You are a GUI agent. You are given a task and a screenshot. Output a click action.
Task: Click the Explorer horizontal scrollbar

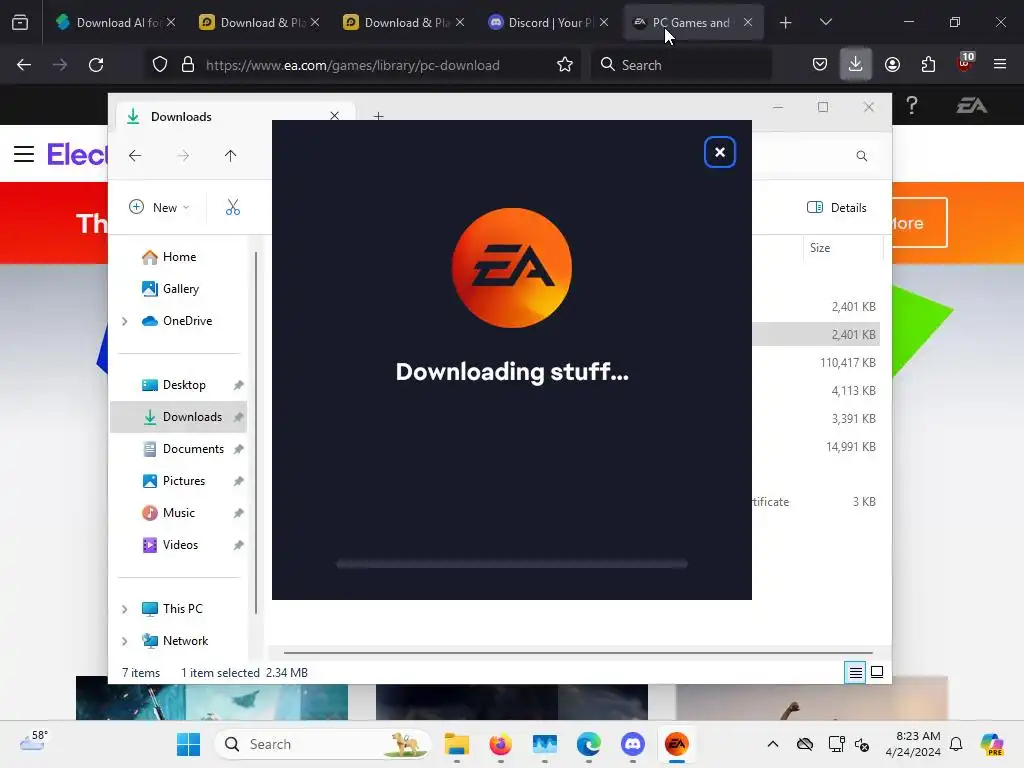click(x=578, y=652)
